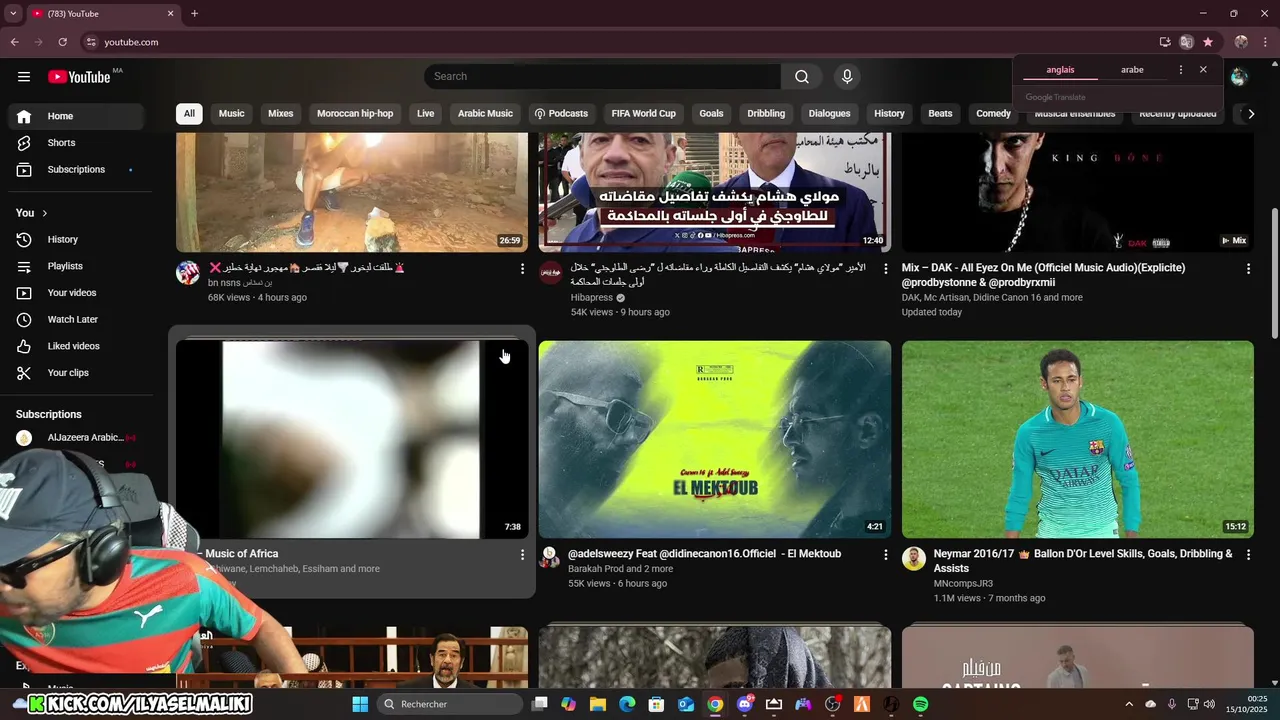Select the anglais translate tab
This screenshot has height=720, width=1280.
coord(1060,70)
